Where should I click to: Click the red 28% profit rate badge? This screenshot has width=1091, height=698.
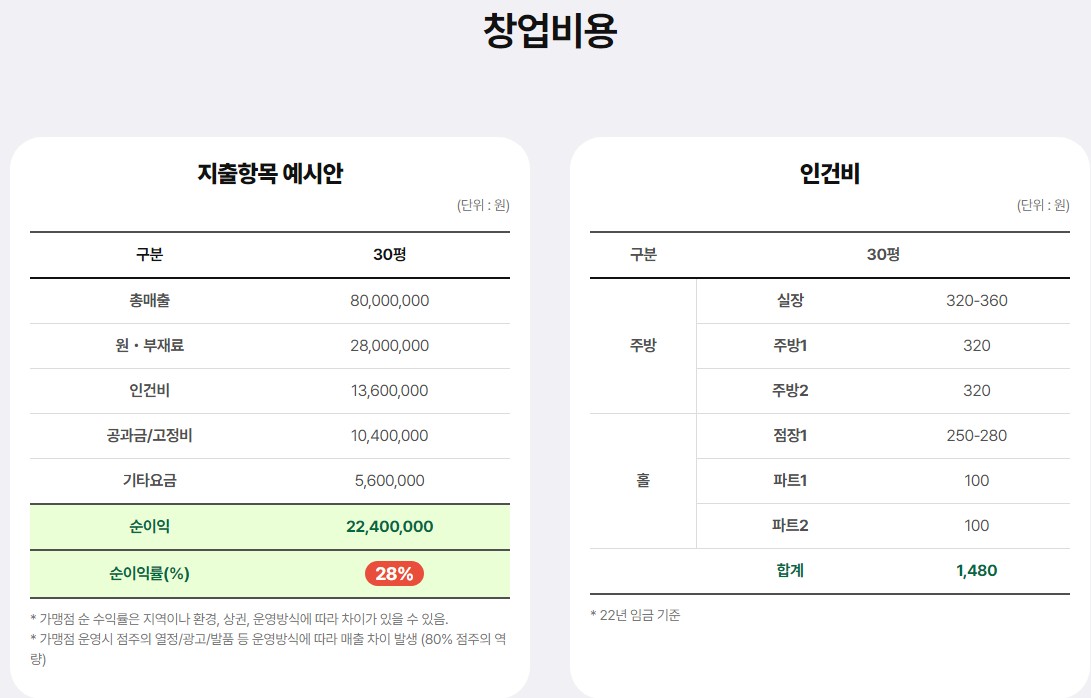[394, 573]
